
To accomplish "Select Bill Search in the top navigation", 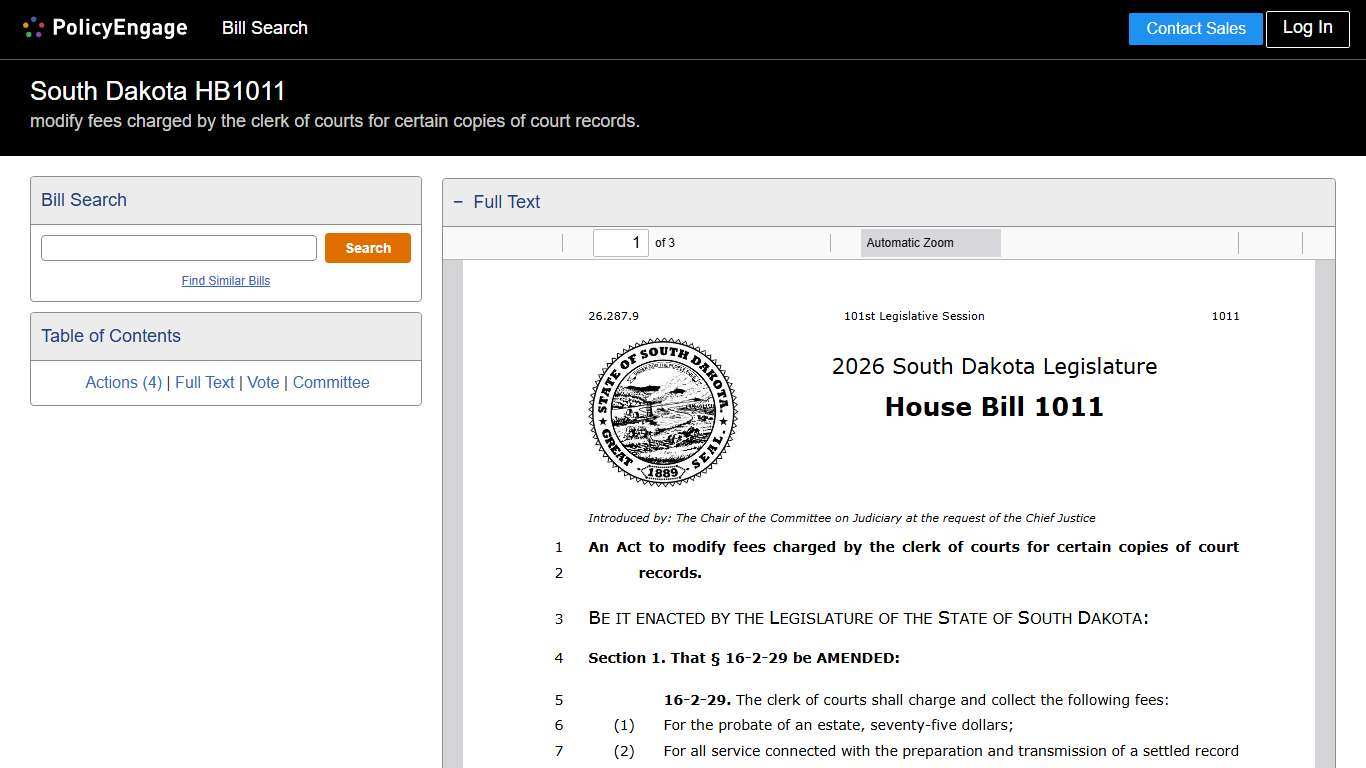I will coord(264,28).
